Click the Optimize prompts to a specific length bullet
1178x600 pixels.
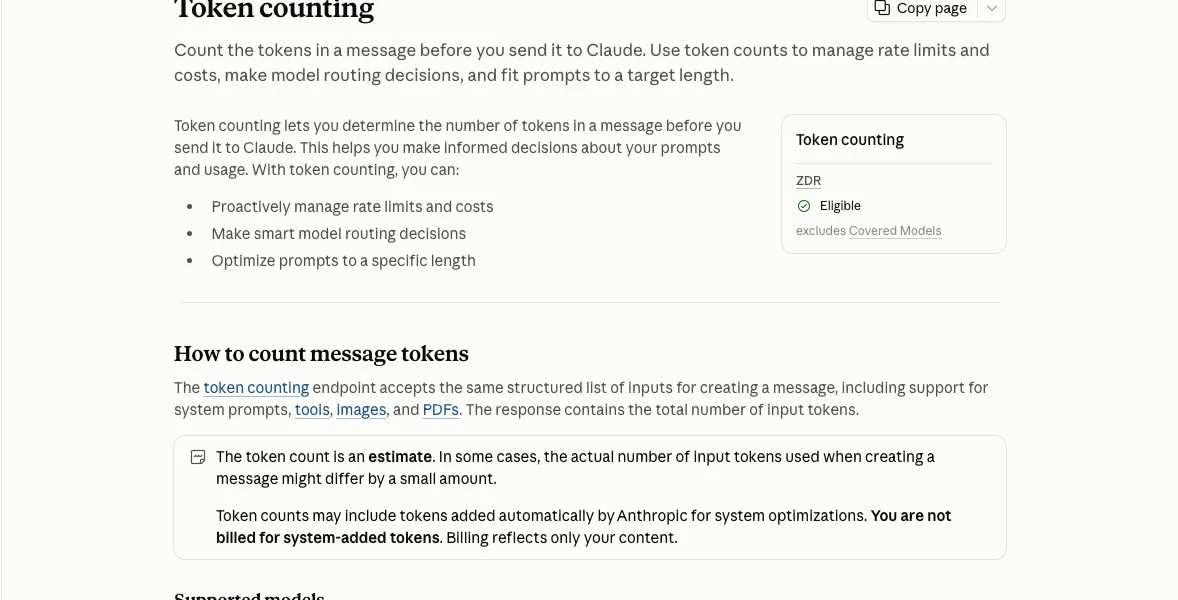click(x=343, y=261)
